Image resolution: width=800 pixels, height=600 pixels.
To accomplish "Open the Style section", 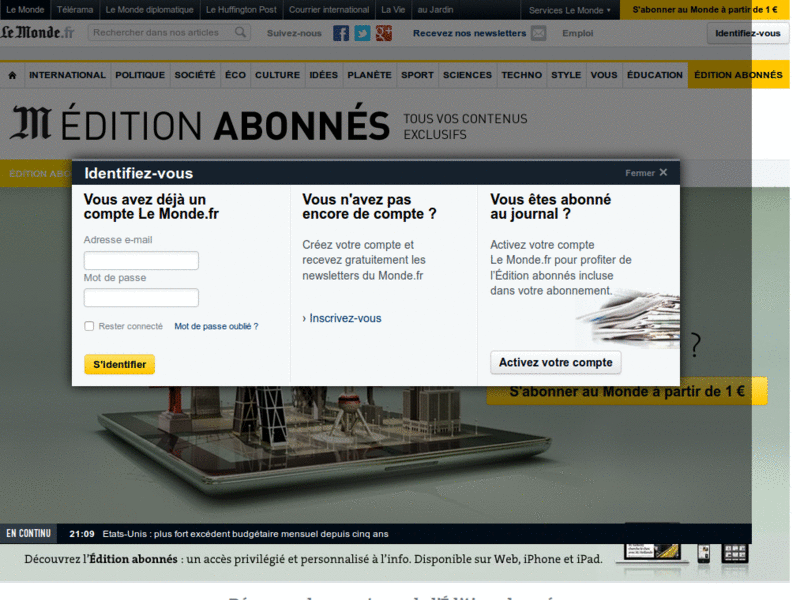I will pyautogui.click(x=566, y=75).
